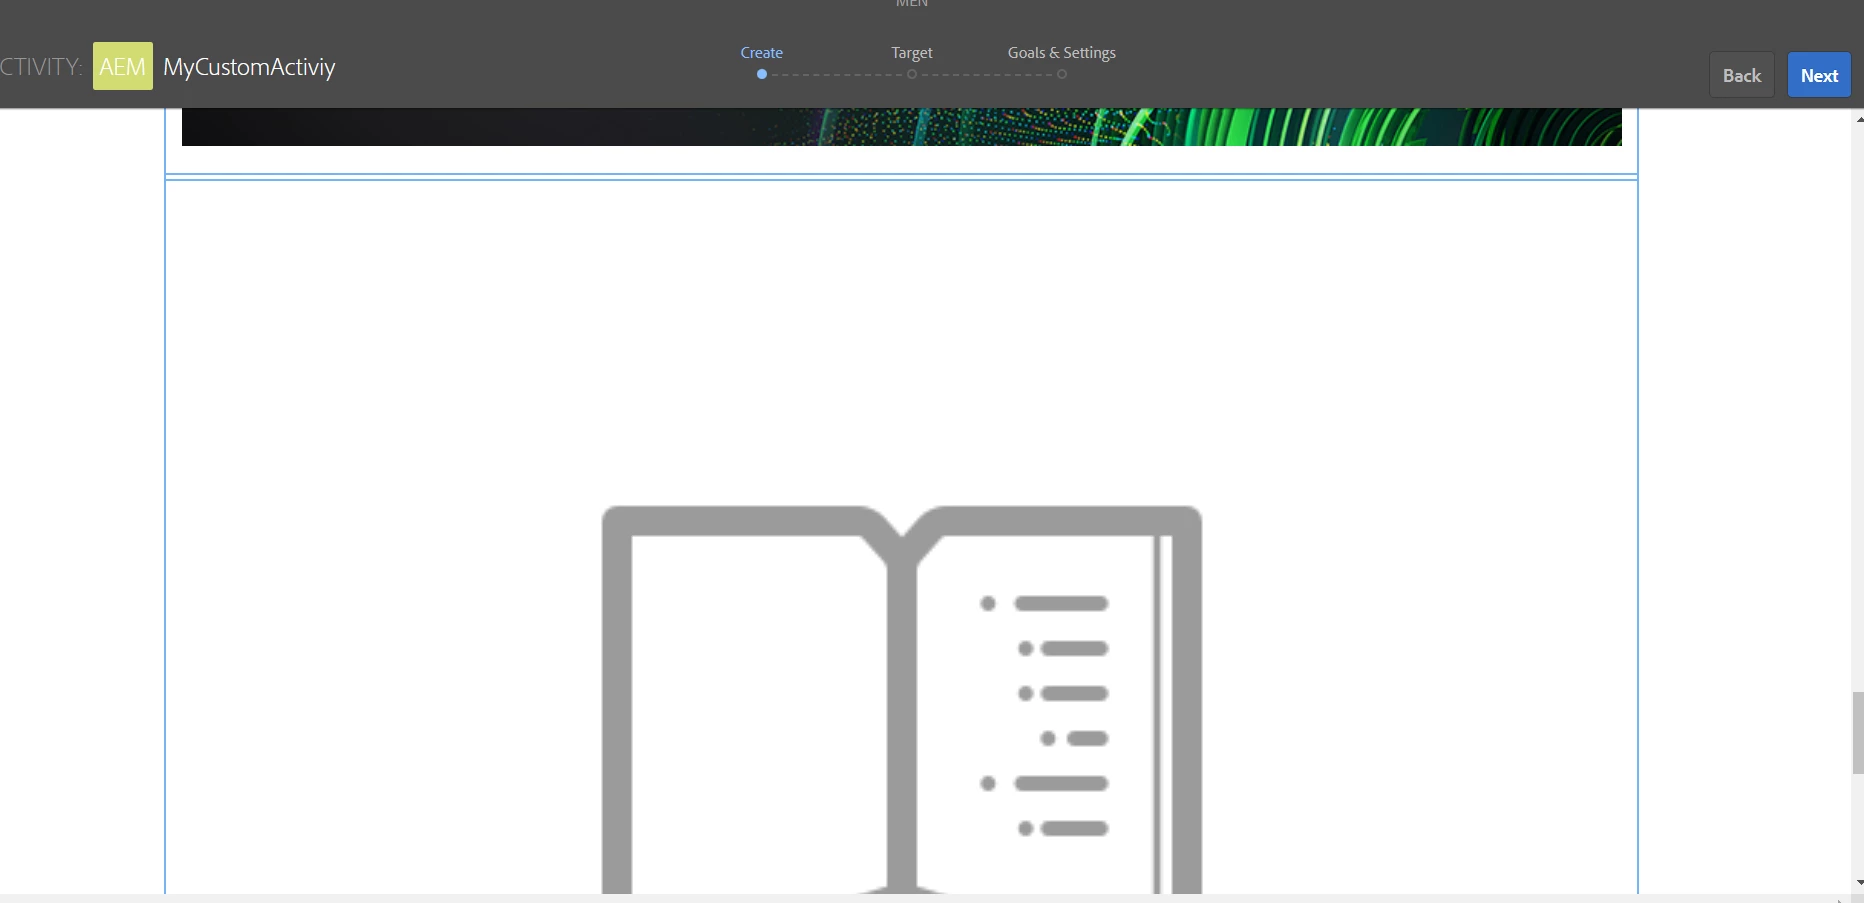Select the Target step
Screen dimensions: 1864x903
[x=911, y=53]
